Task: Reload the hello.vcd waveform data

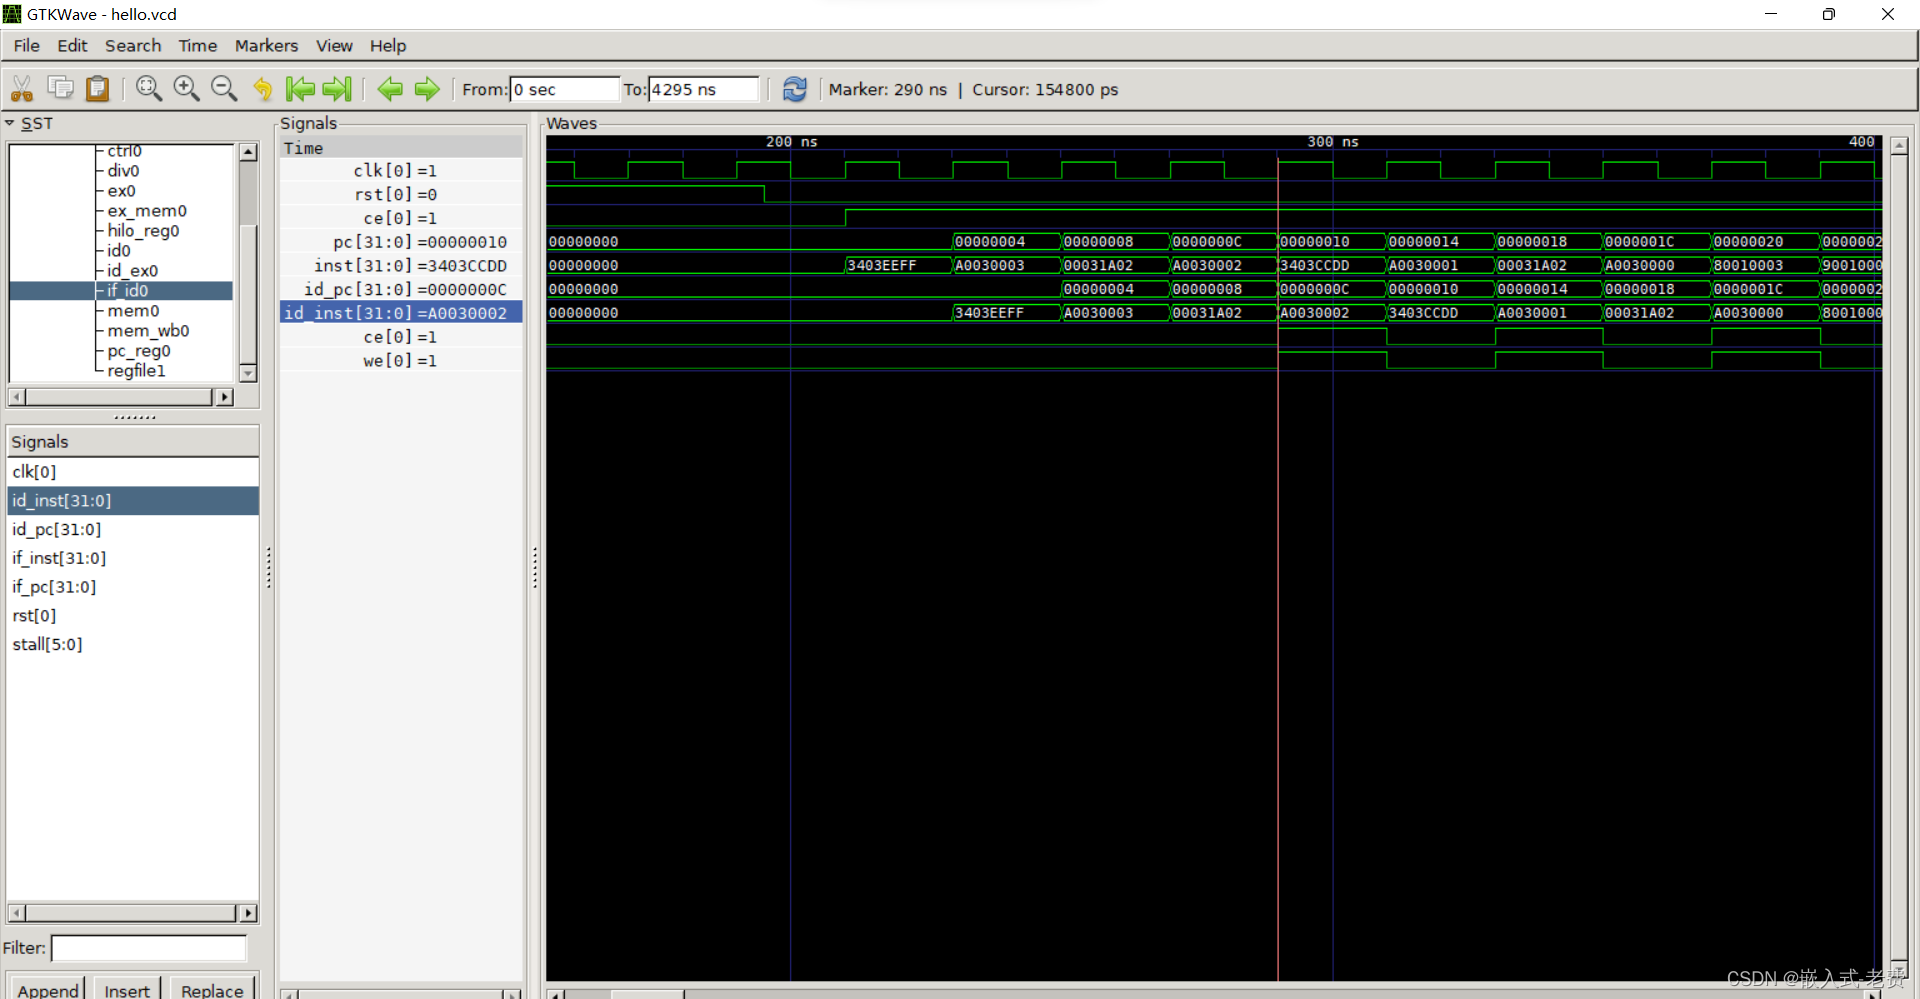Action: pos(794,89)
